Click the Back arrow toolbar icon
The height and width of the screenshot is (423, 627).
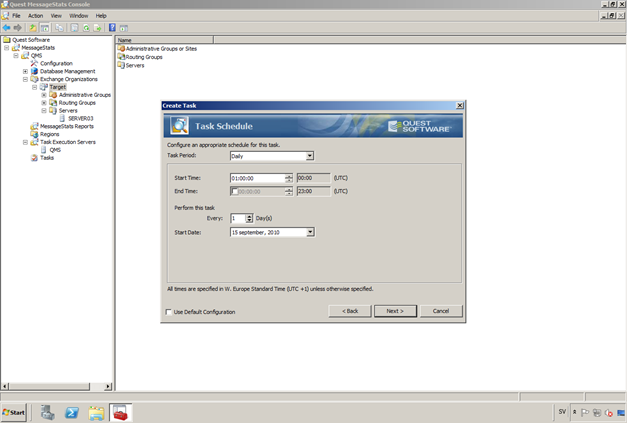[x=6, y=28]
